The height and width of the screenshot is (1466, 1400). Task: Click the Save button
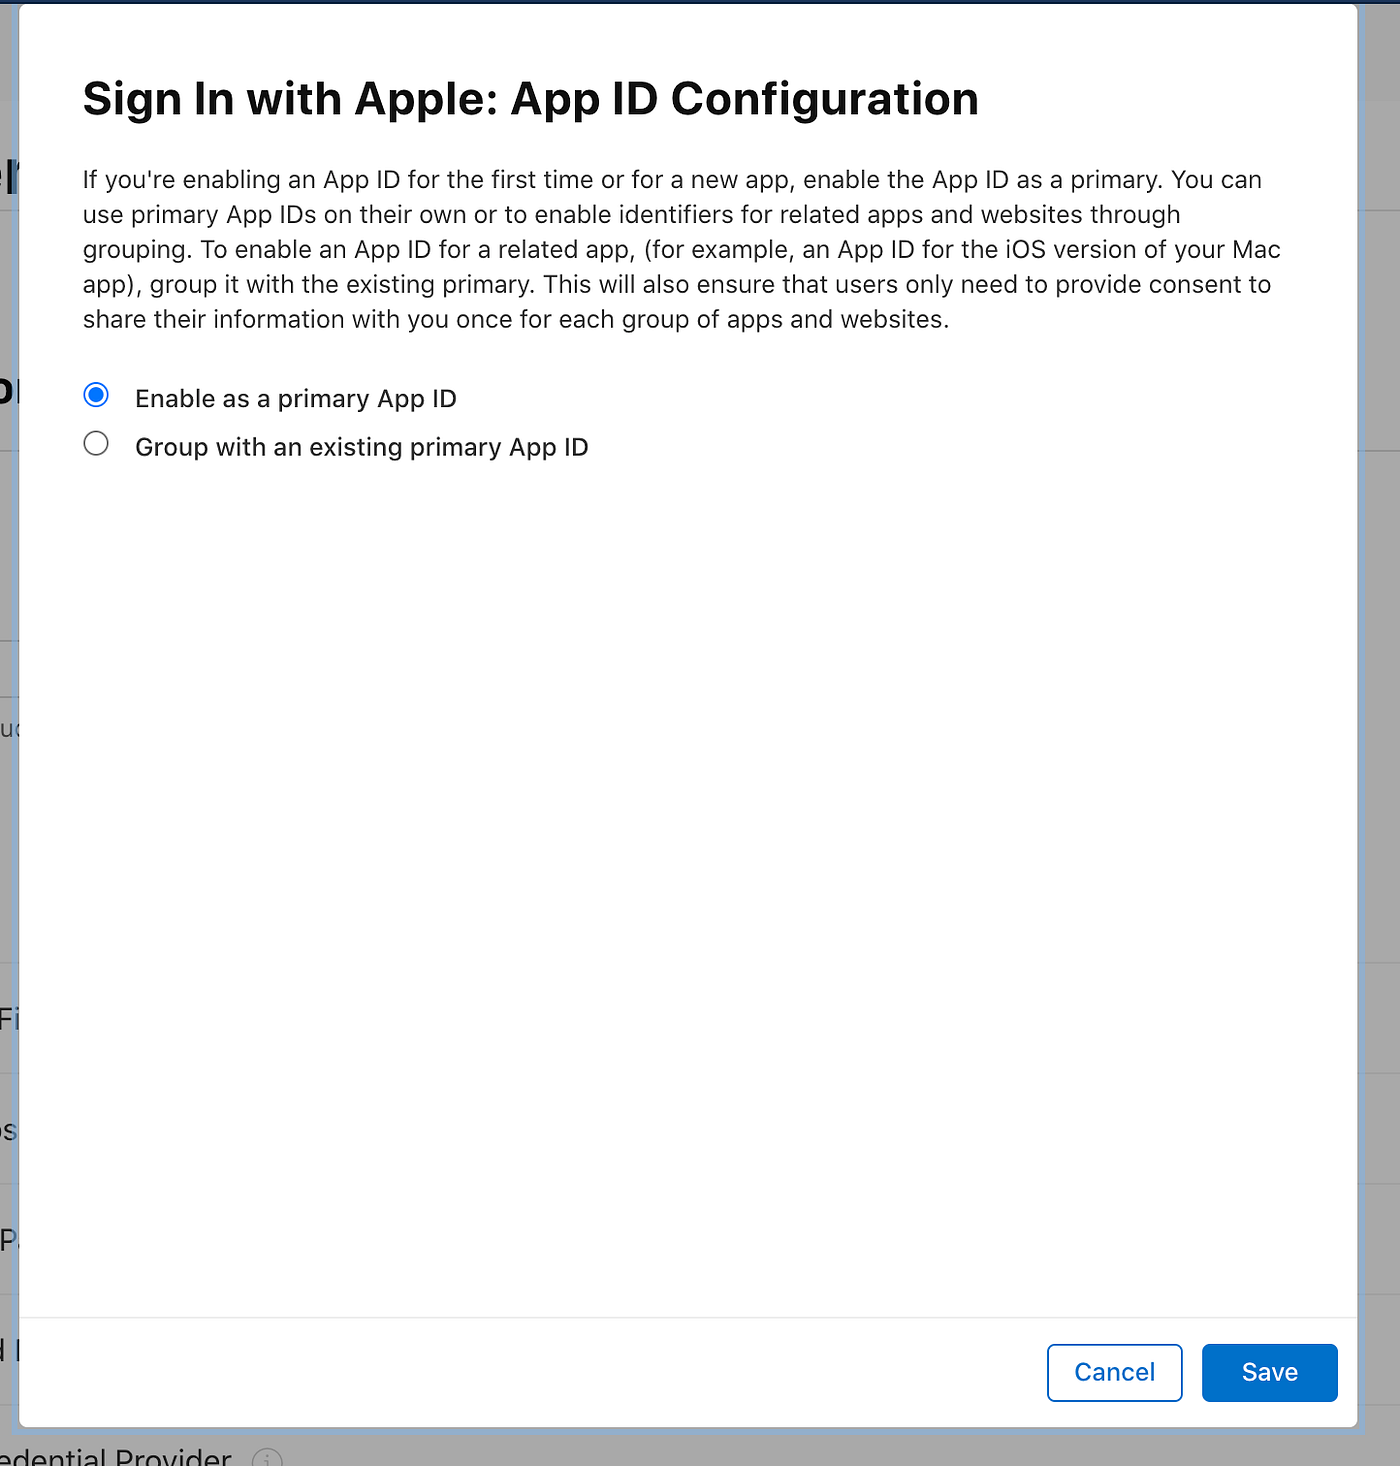[x=1269, y=1372]
